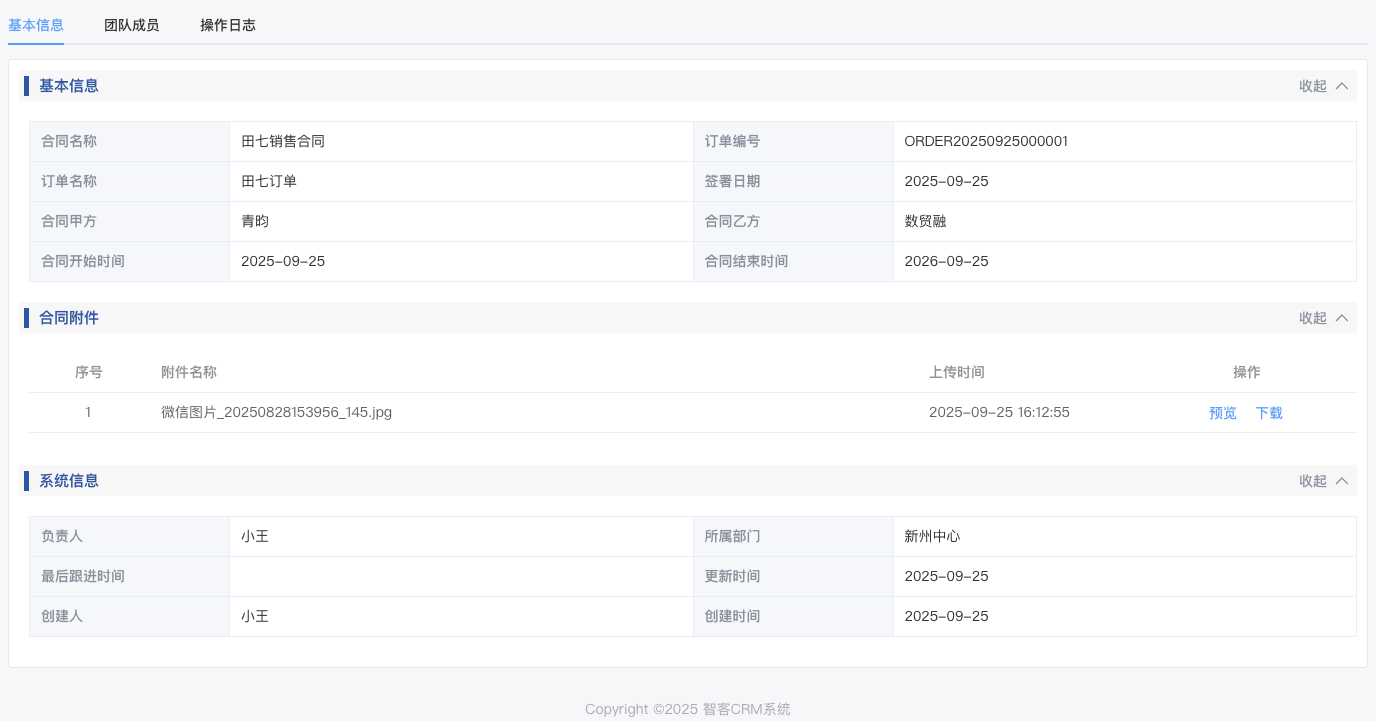Open the 操作日志 tab
This screenshot has width=1376, height=721.
click(227, 25)
